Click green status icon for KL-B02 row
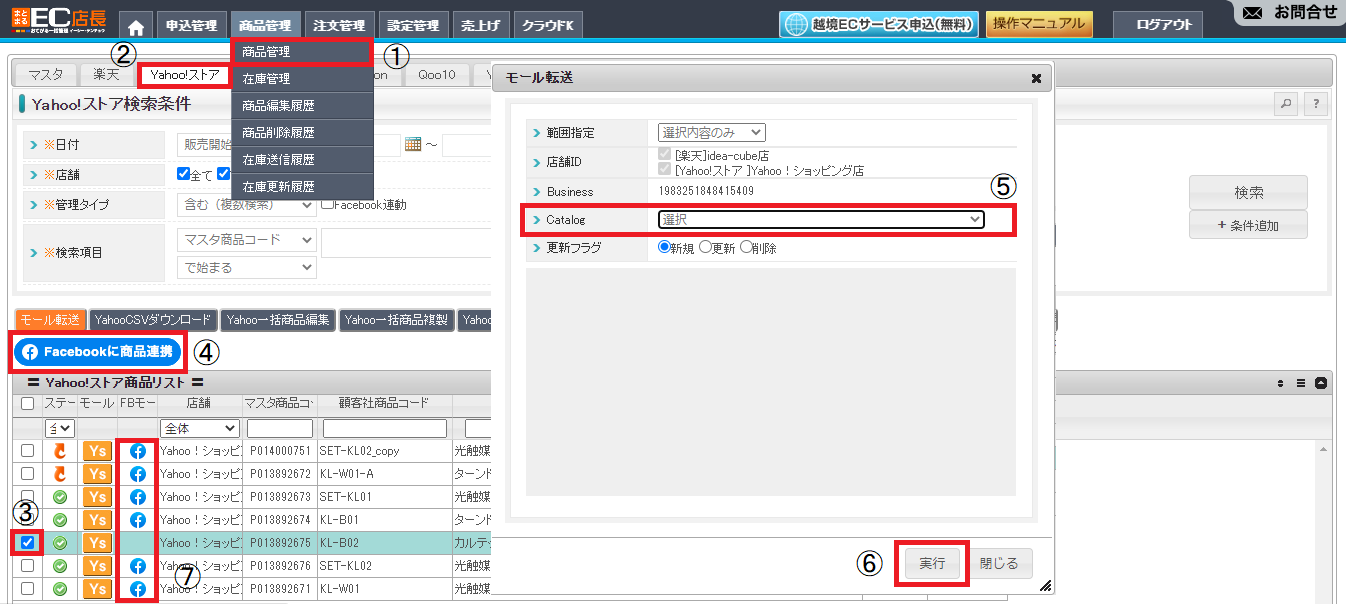Image resolution: width=1346 pixels, height=604 pixels. pyautogui.click(x=60, y=543)
